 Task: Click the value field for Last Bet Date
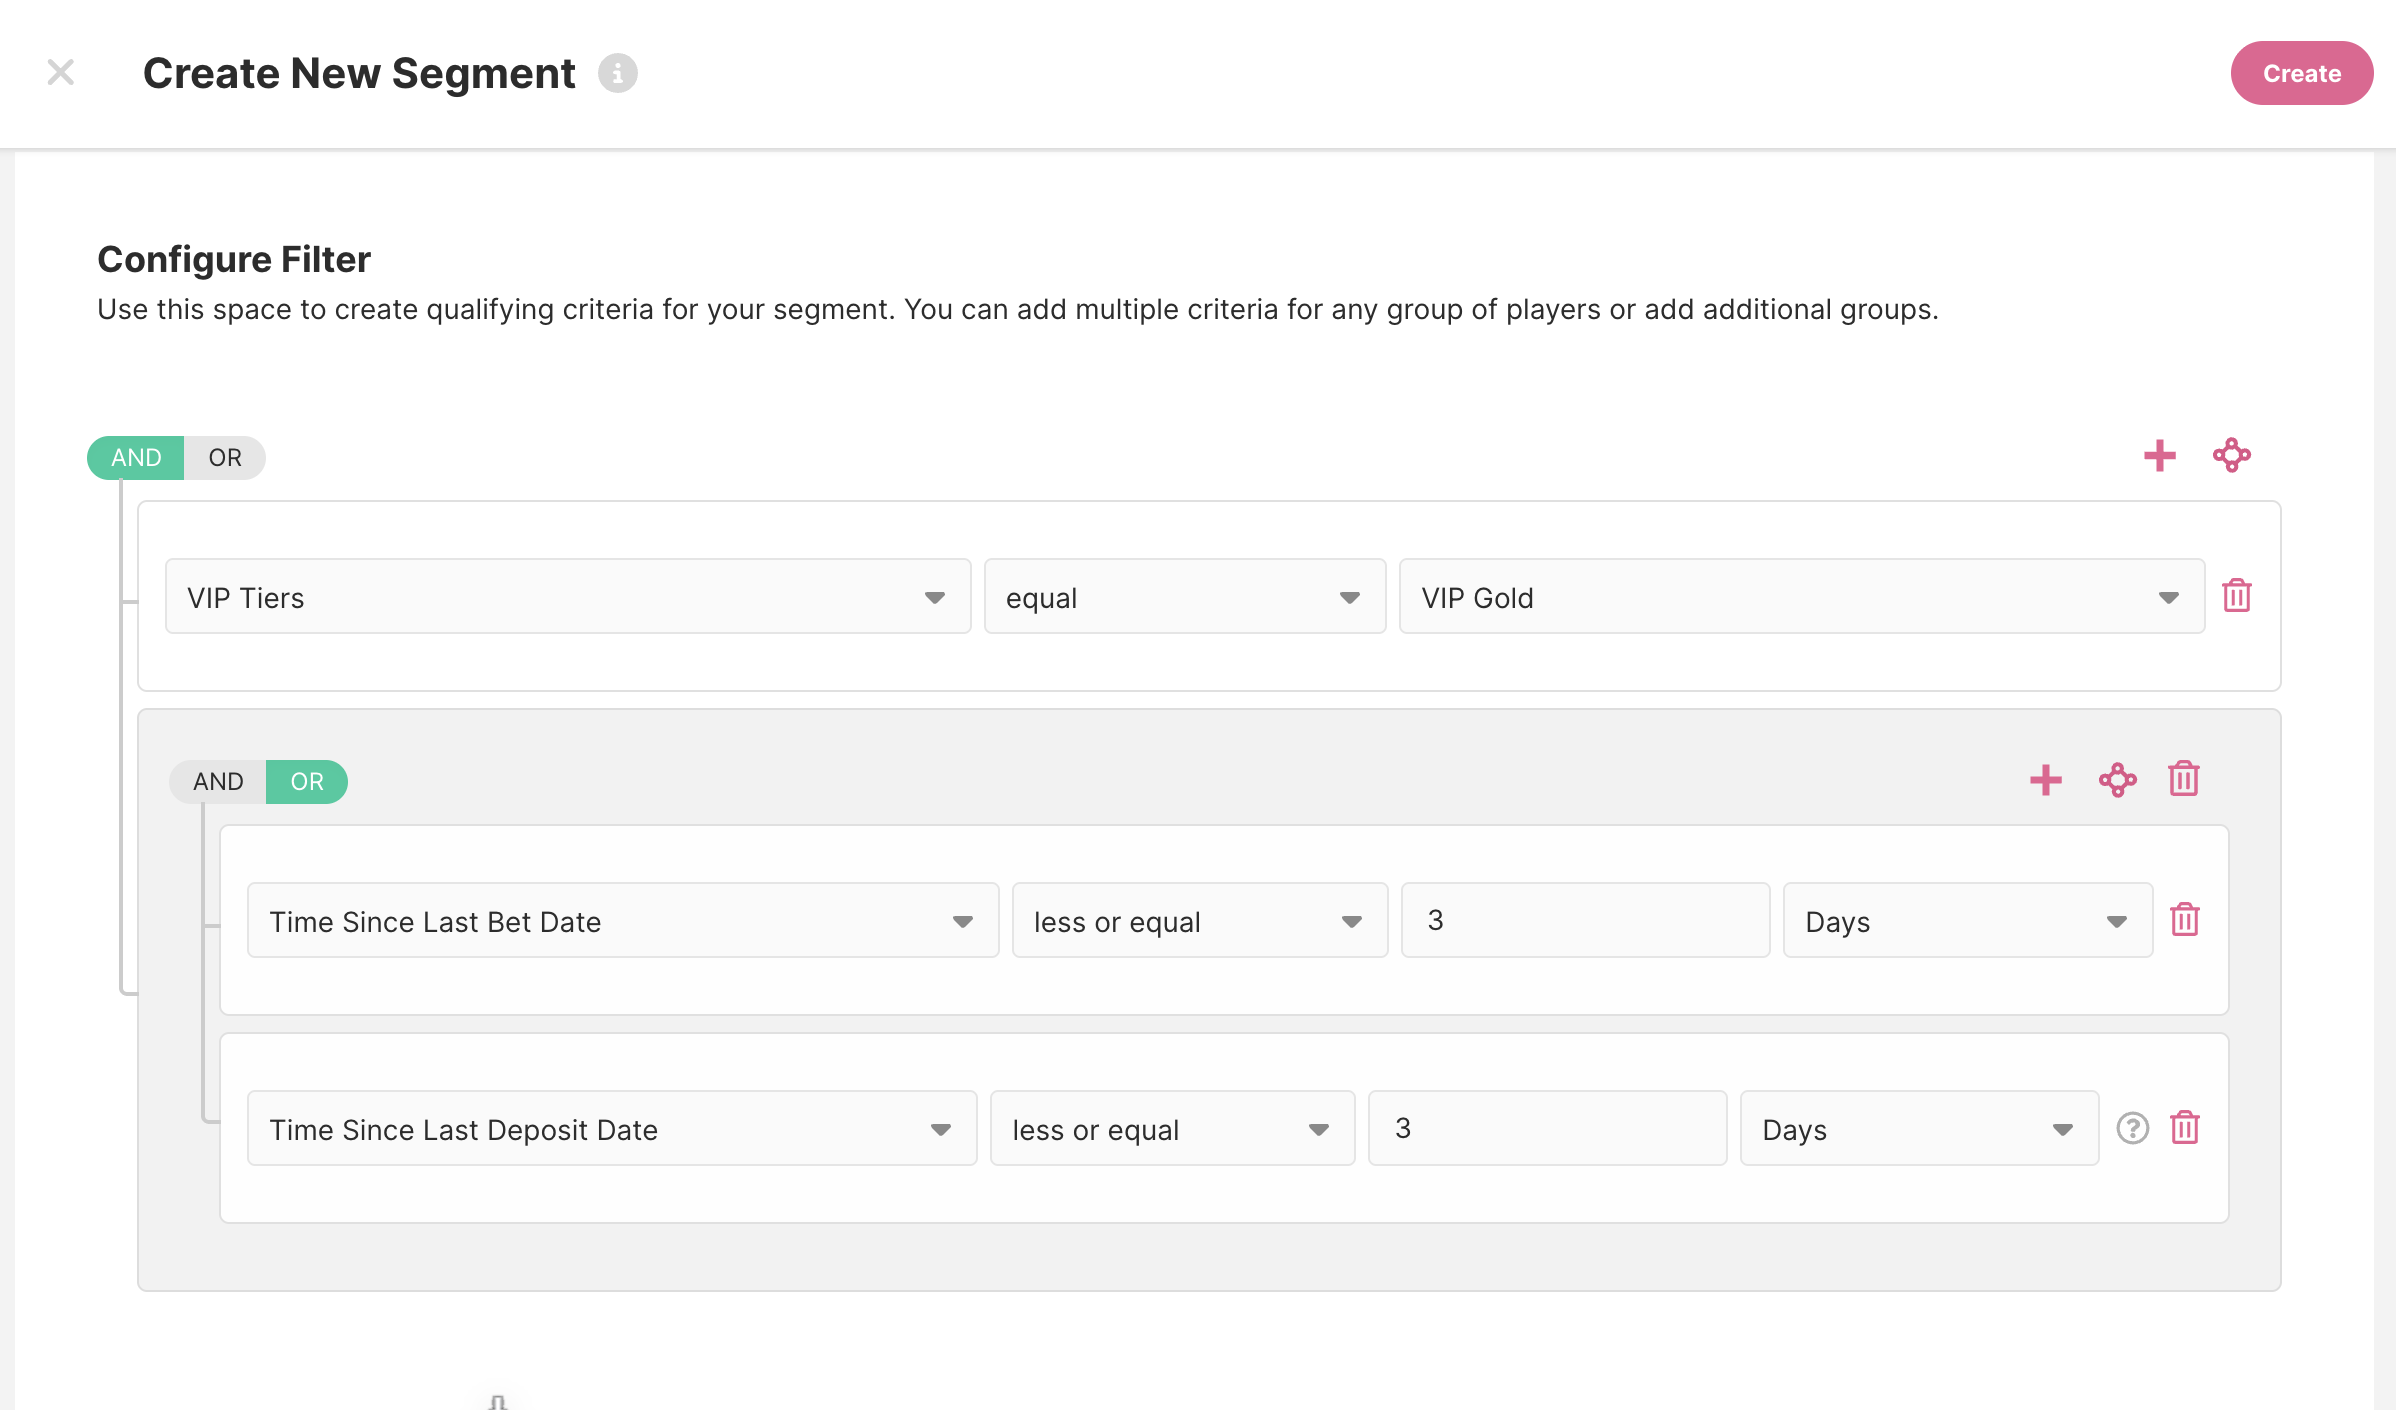click(x=1584, y=921)
